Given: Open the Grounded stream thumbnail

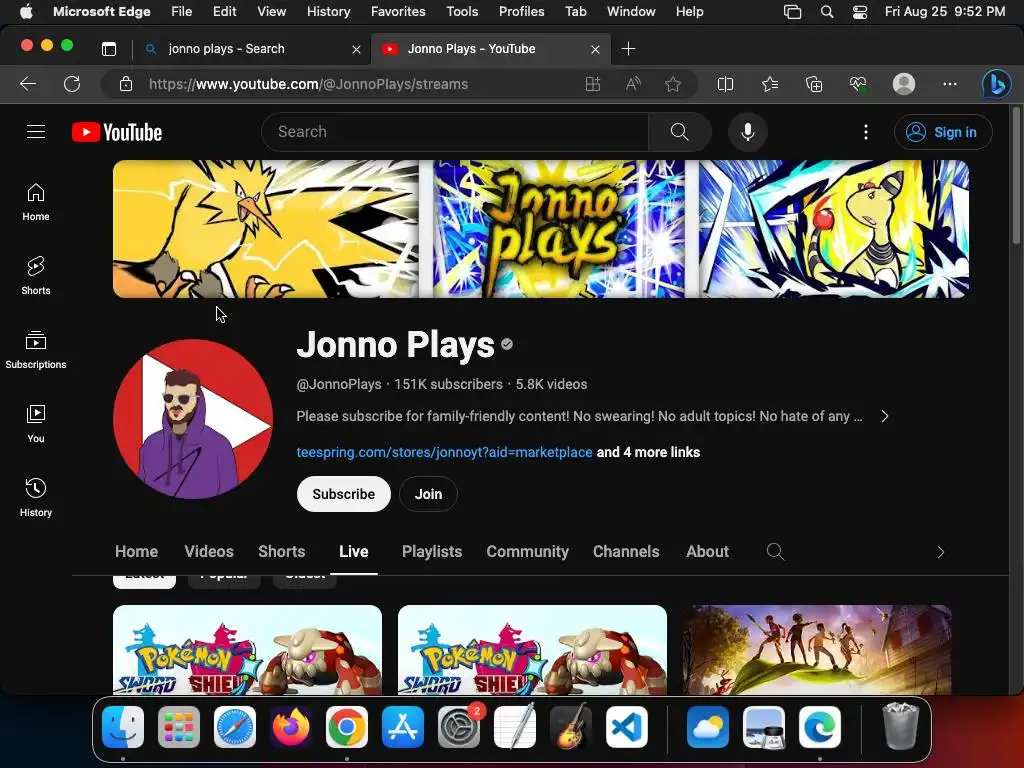Looking at the screenshot, I should coord(817,650).
